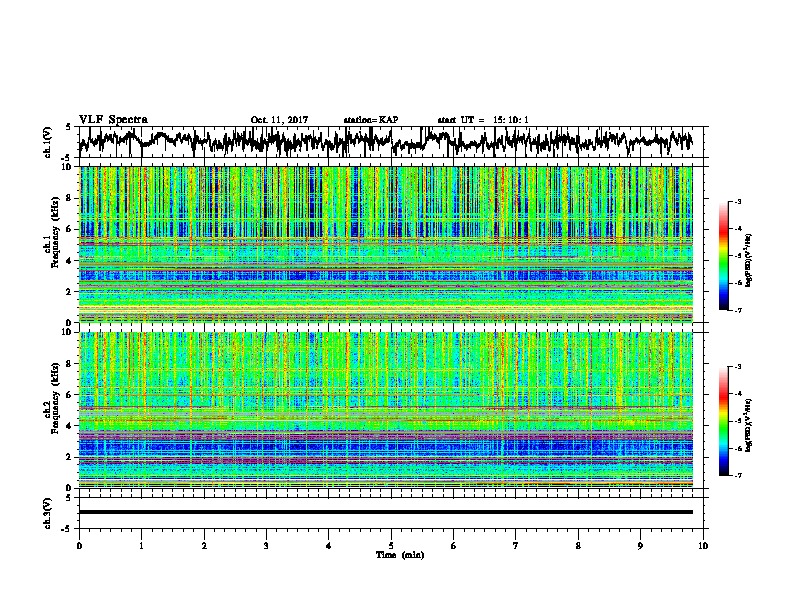
Task: Click the ch.1 colorbar "-3" tick value
Action: click(737, 201)
